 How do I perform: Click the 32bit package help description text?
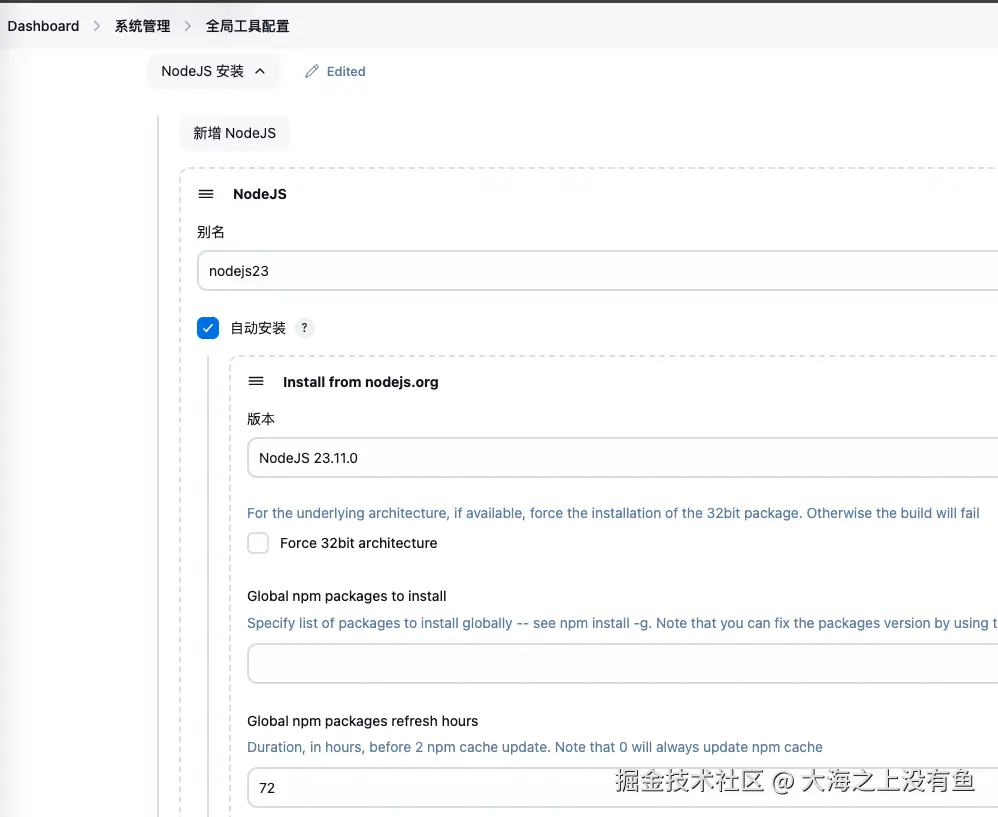tap(613, 513)
